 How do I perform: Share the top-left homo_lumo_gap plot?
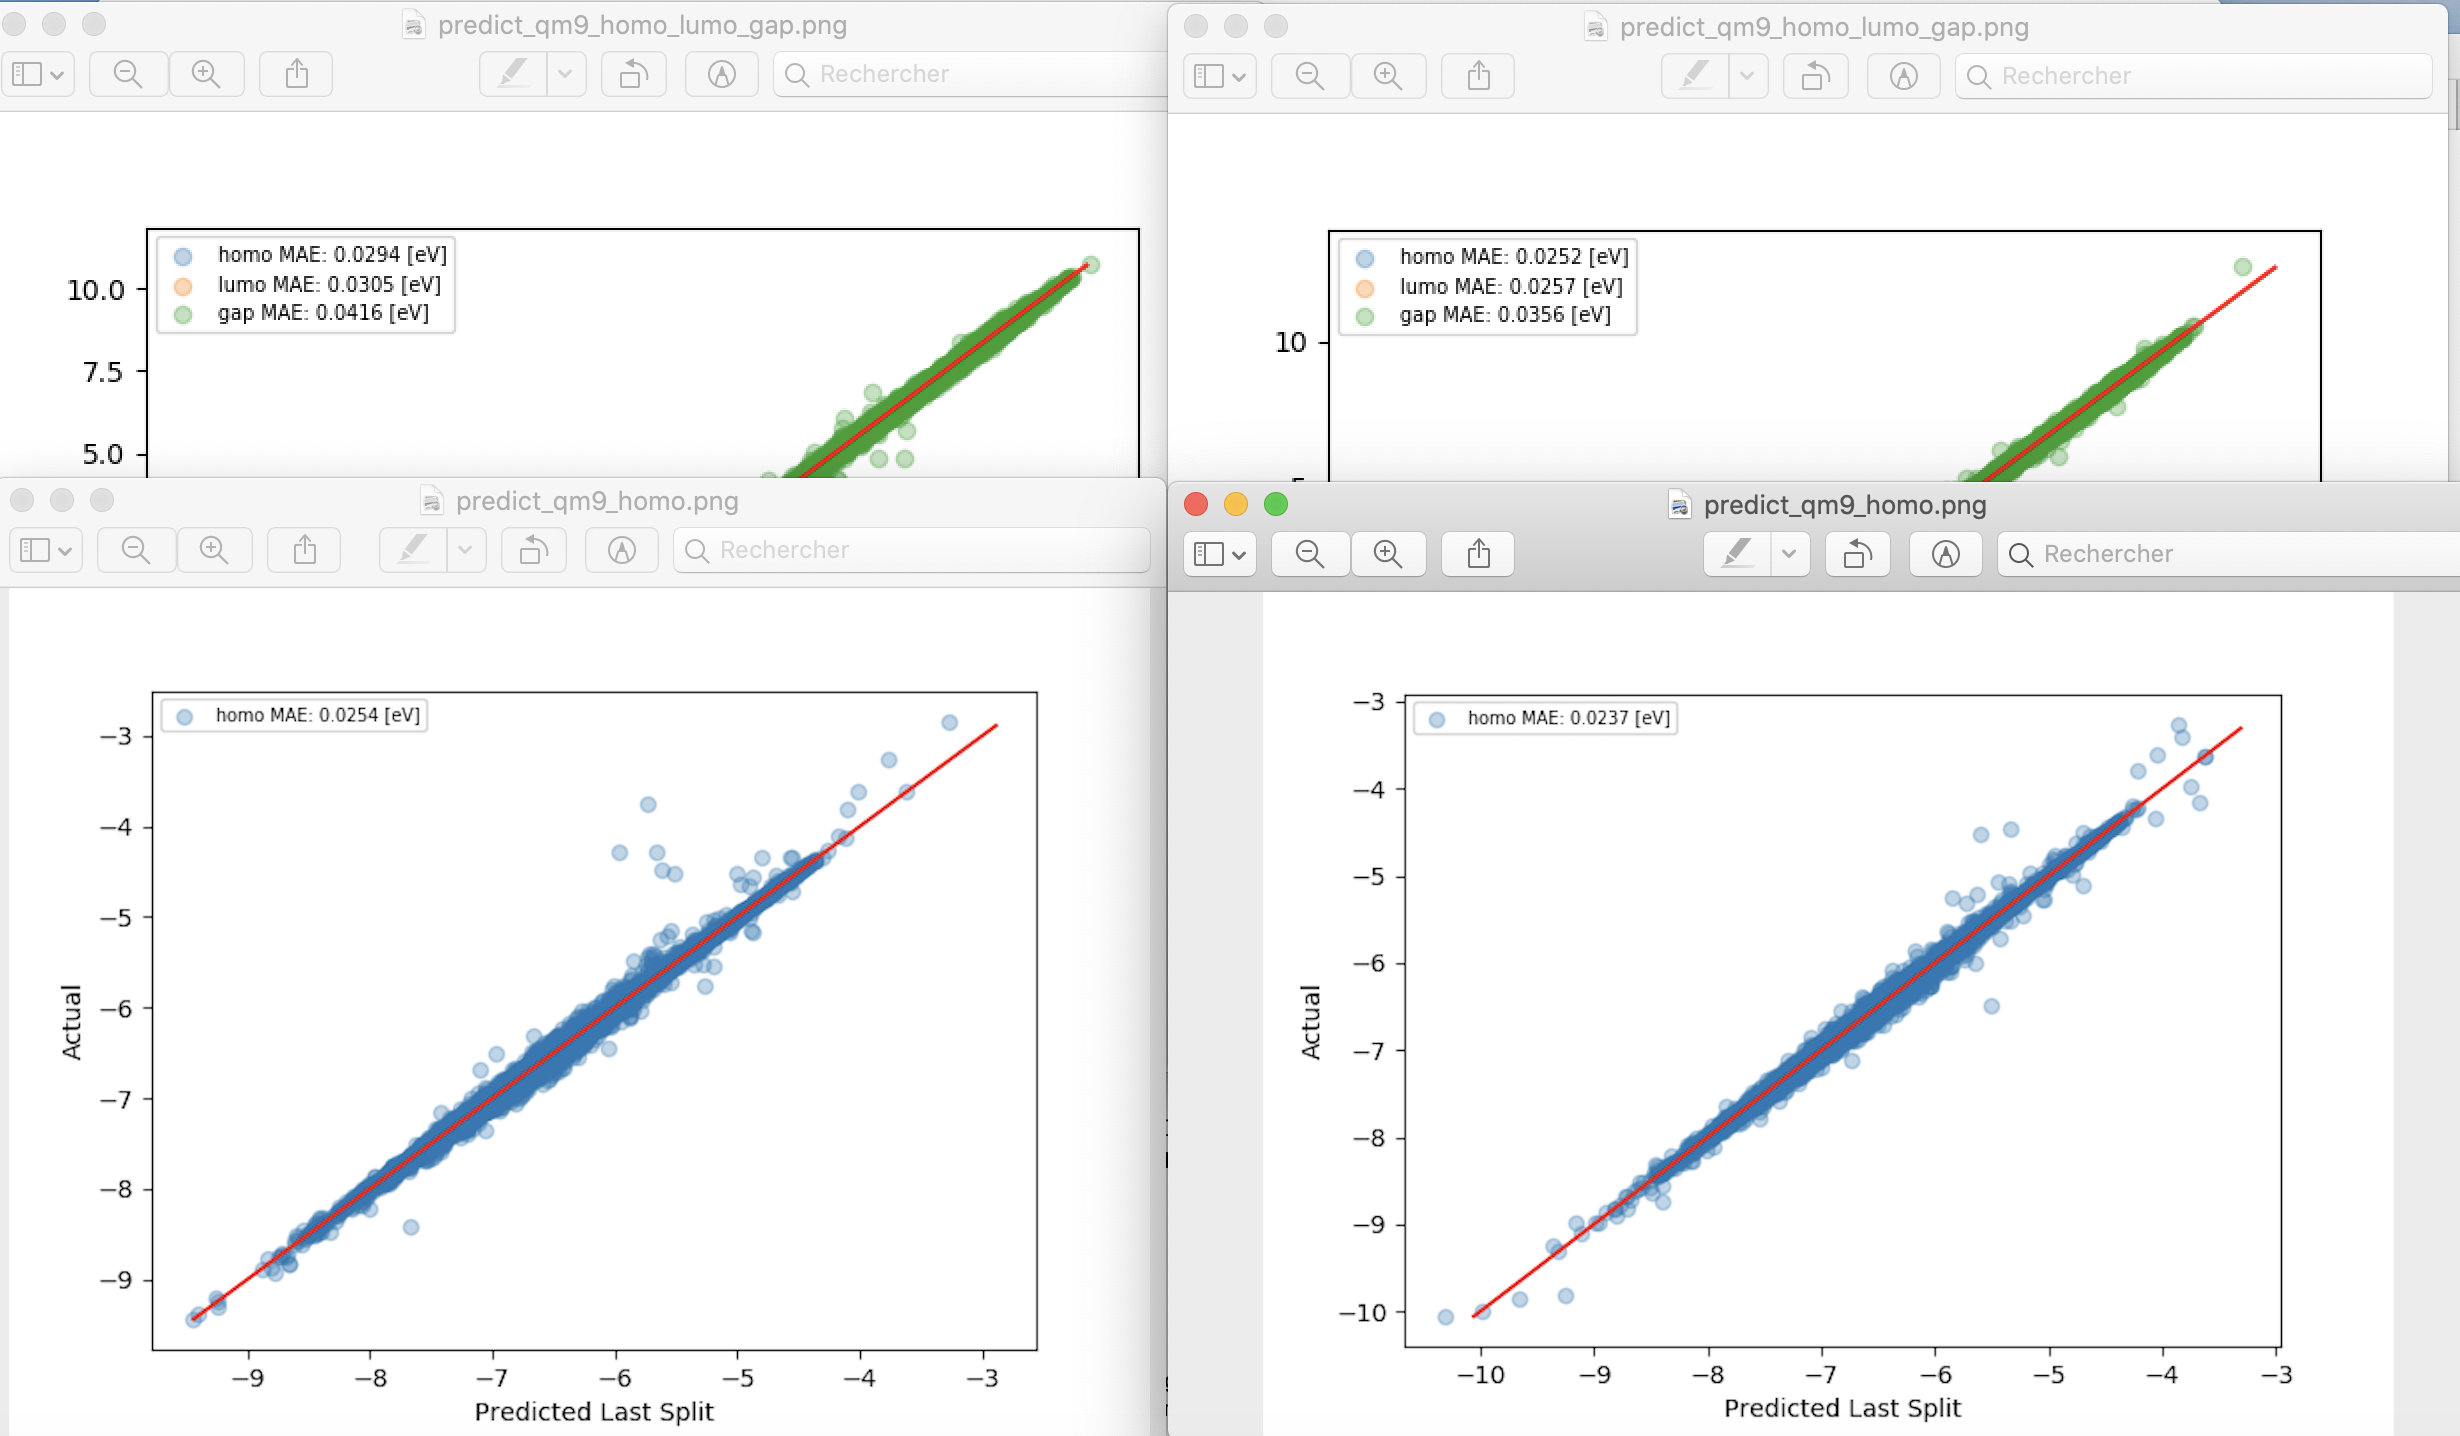[294, 73]
